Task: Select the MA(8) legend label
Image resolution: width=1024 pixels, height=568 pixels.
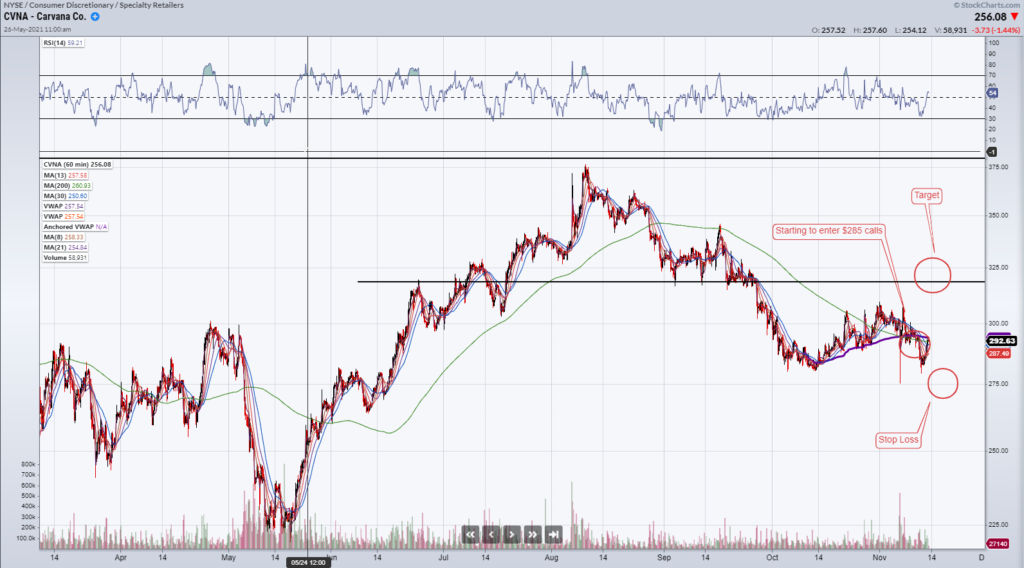Action: click(65, 237)
